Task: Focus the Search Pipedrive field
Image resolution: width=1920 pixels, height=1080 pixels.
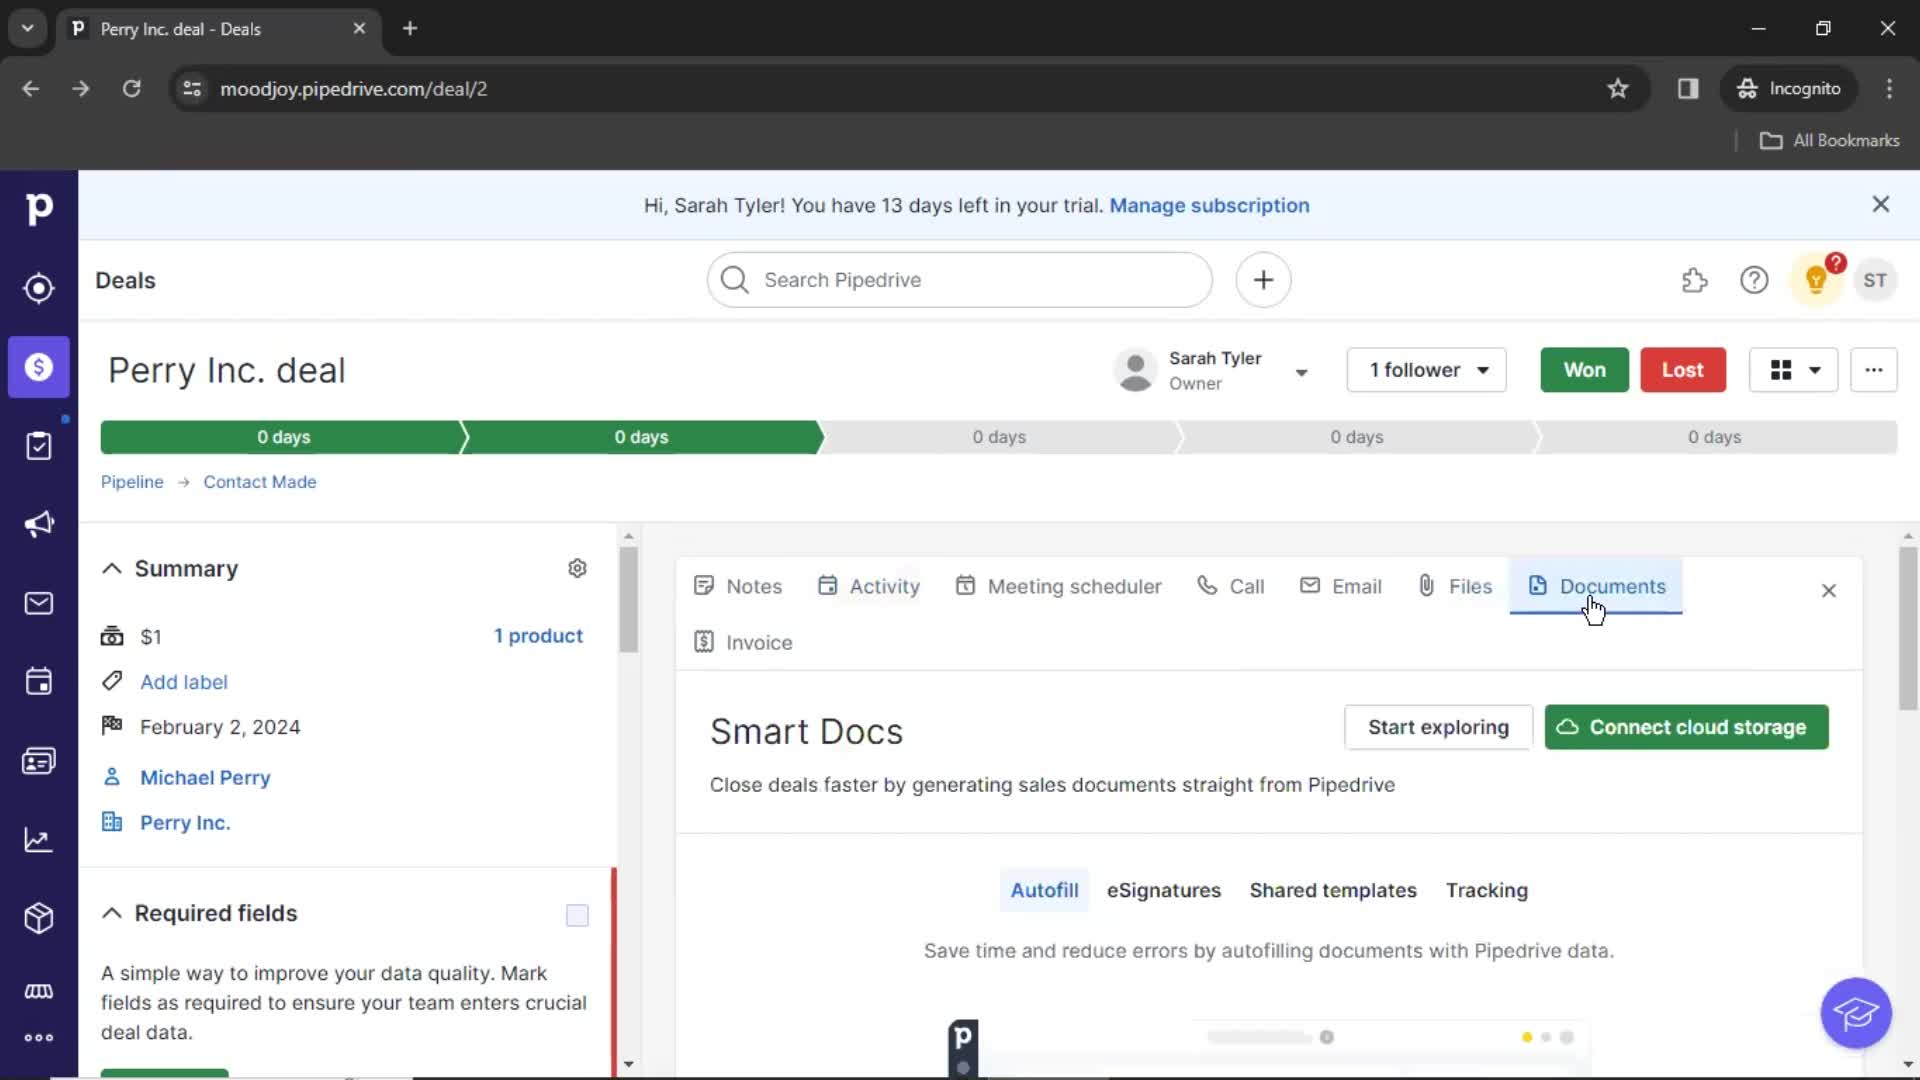Action: pos(960,280)
